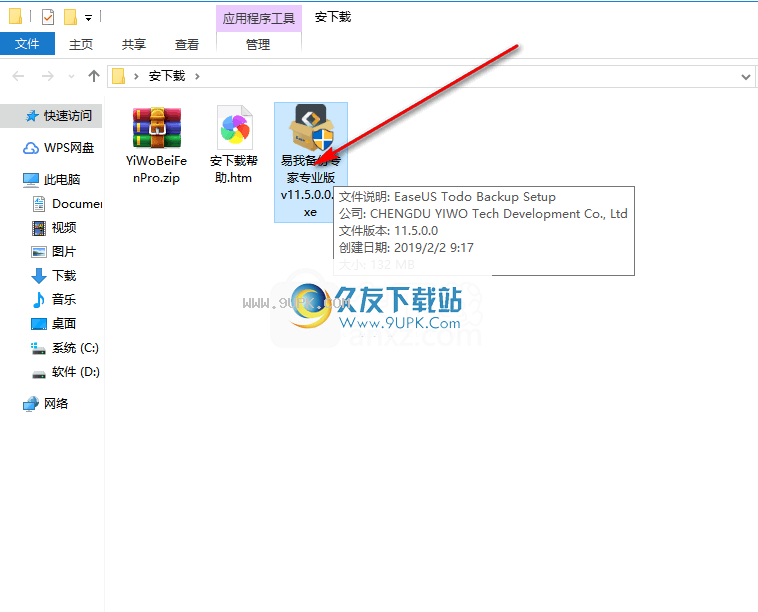Click the 桌面 desktop icon
The height and width of the screenshot is (612, 758).
(x=39, y=324)
